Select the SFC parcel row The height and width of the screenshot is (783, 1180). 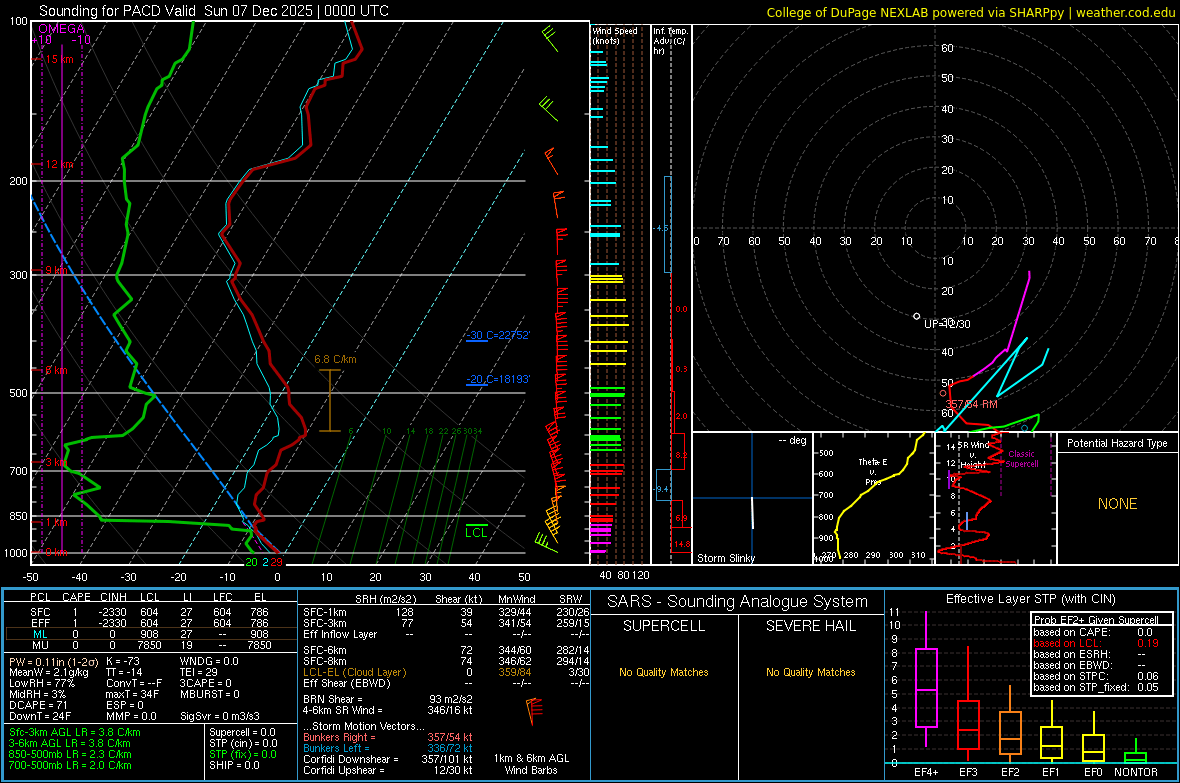(x=149, y=612)
